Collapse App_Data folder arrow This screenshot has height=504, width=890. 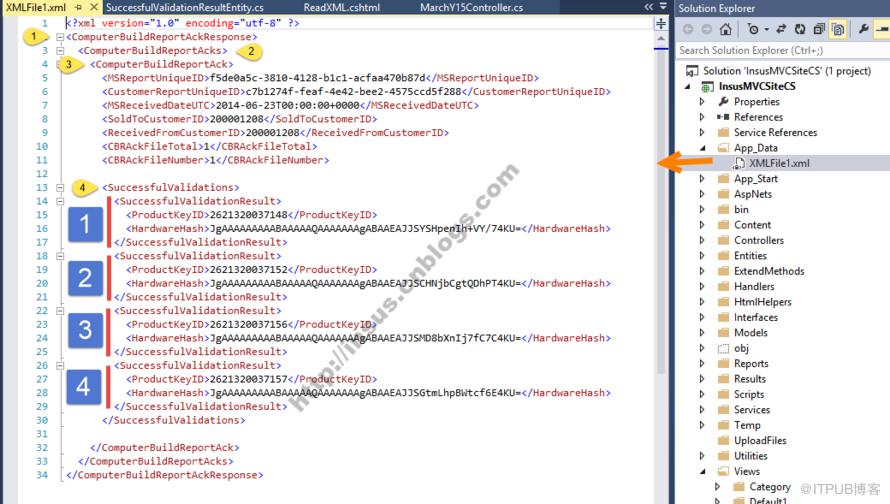703,148
